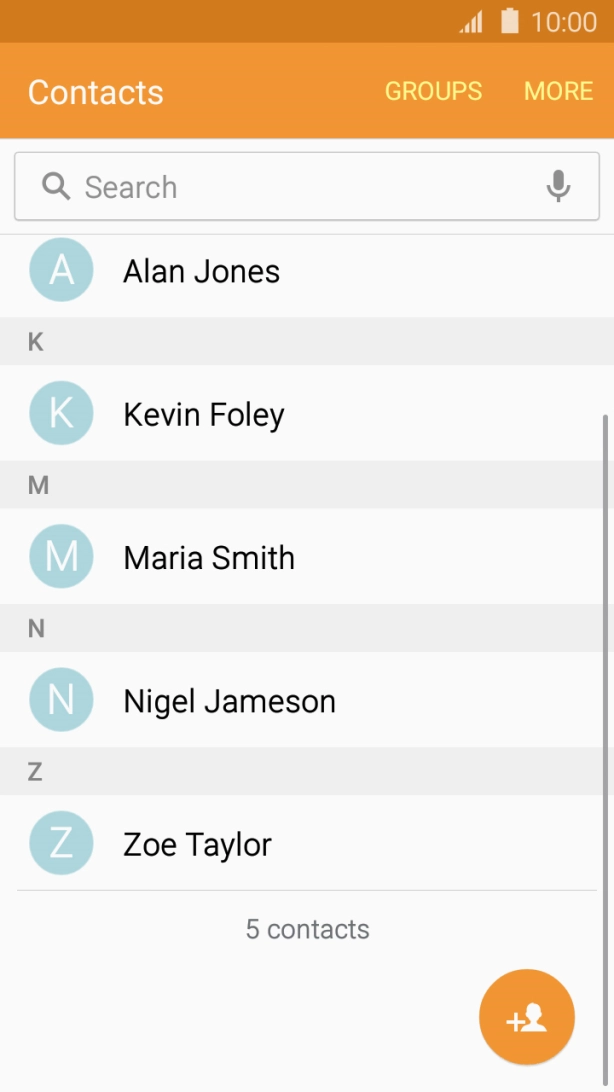Open the MORE options menu

pyautogui.click(x=558, y=91)
